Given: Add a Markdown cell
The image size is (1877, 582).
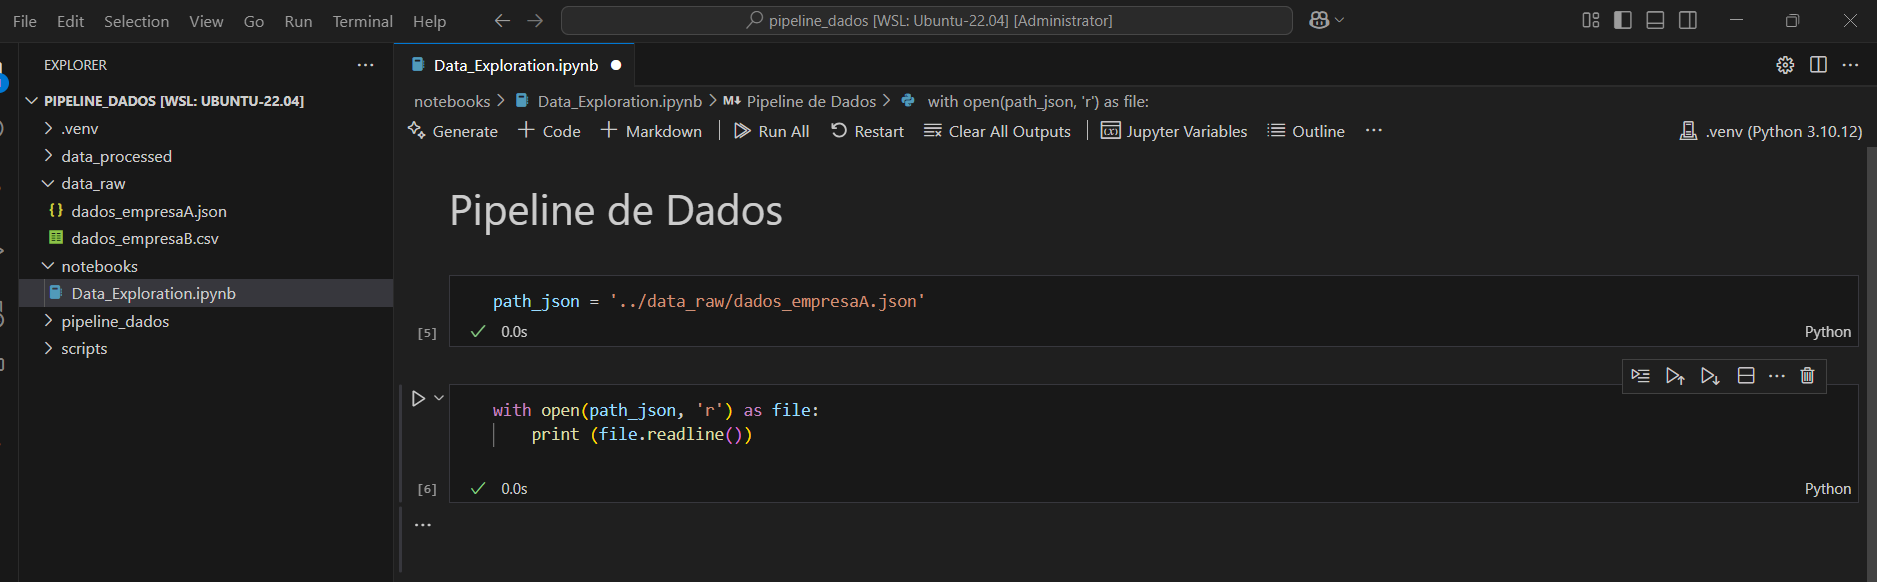Looking at the screenshot, I should click(651, 131).
